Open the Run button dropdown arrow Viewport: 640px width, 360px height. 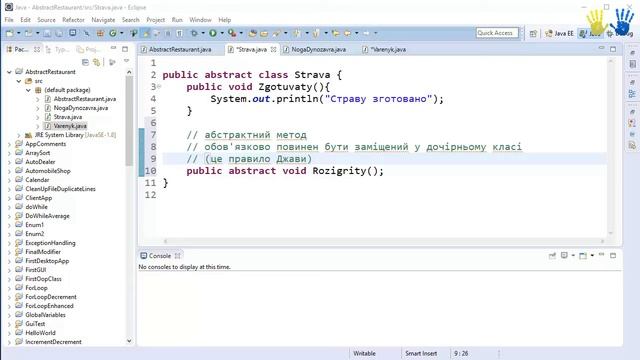click(x=222, y=33)
